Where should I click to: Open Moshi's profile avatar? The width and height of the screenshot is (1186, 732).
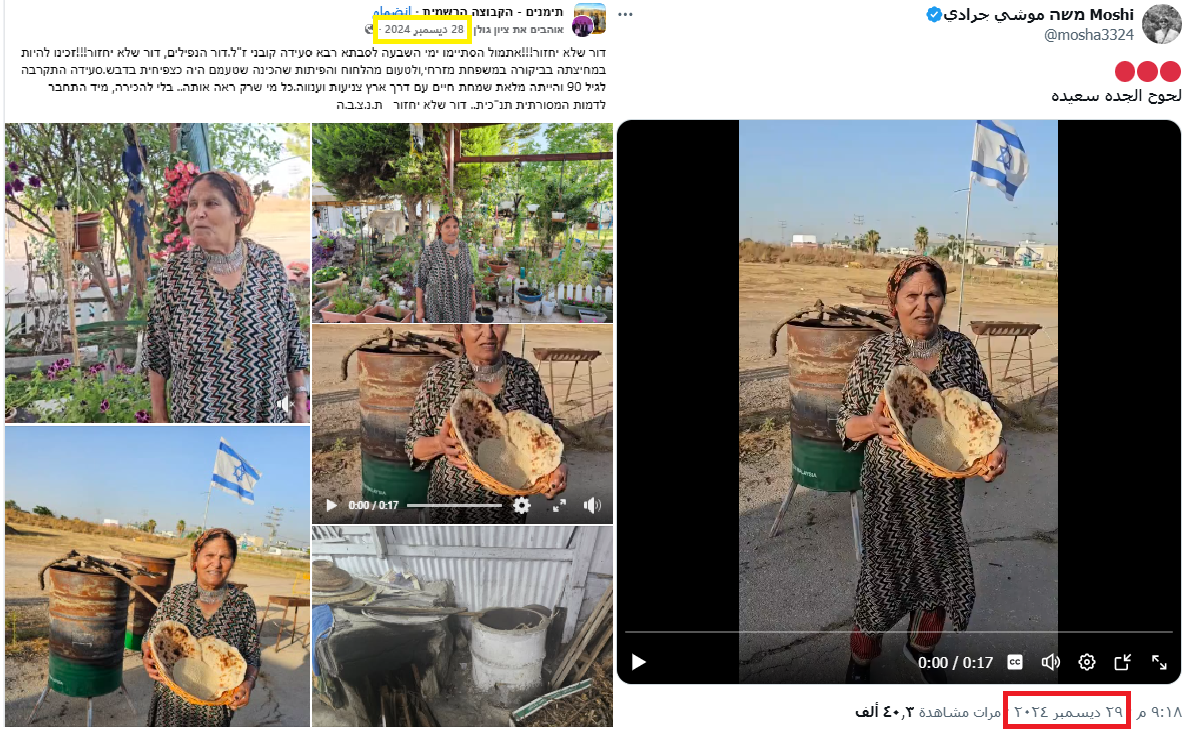[1161, 24]
